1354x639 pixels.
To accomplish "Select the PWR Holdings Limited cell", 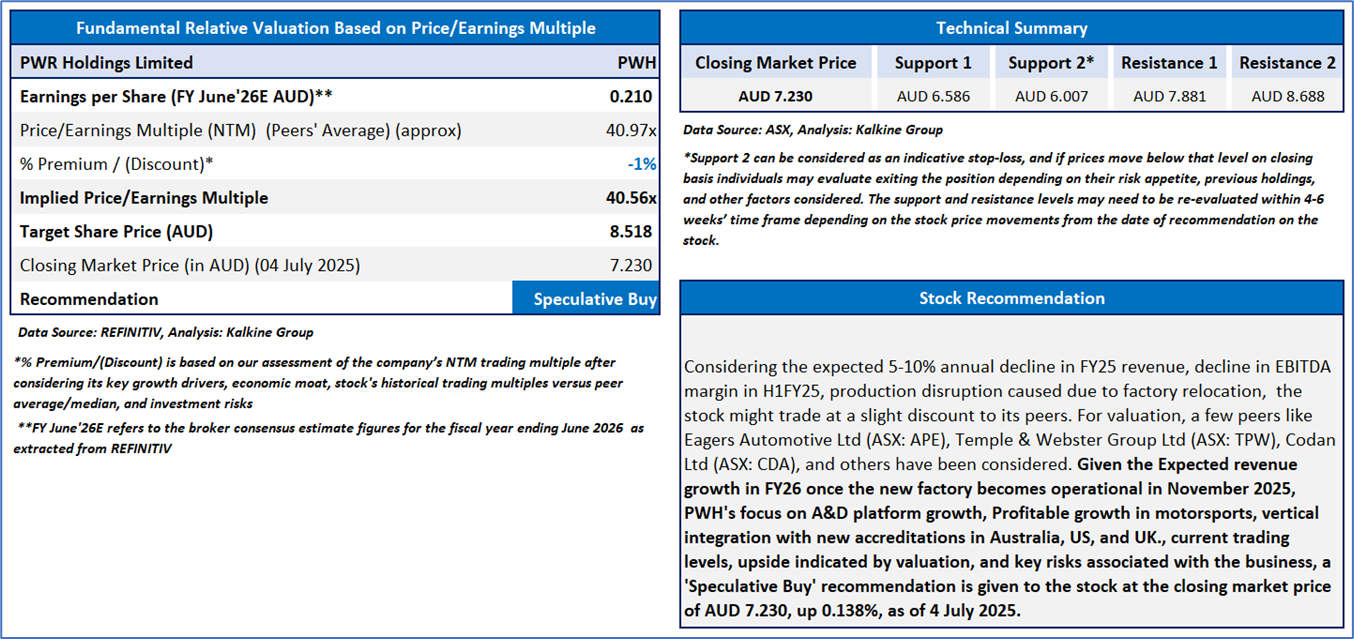I will click(107, 63).
